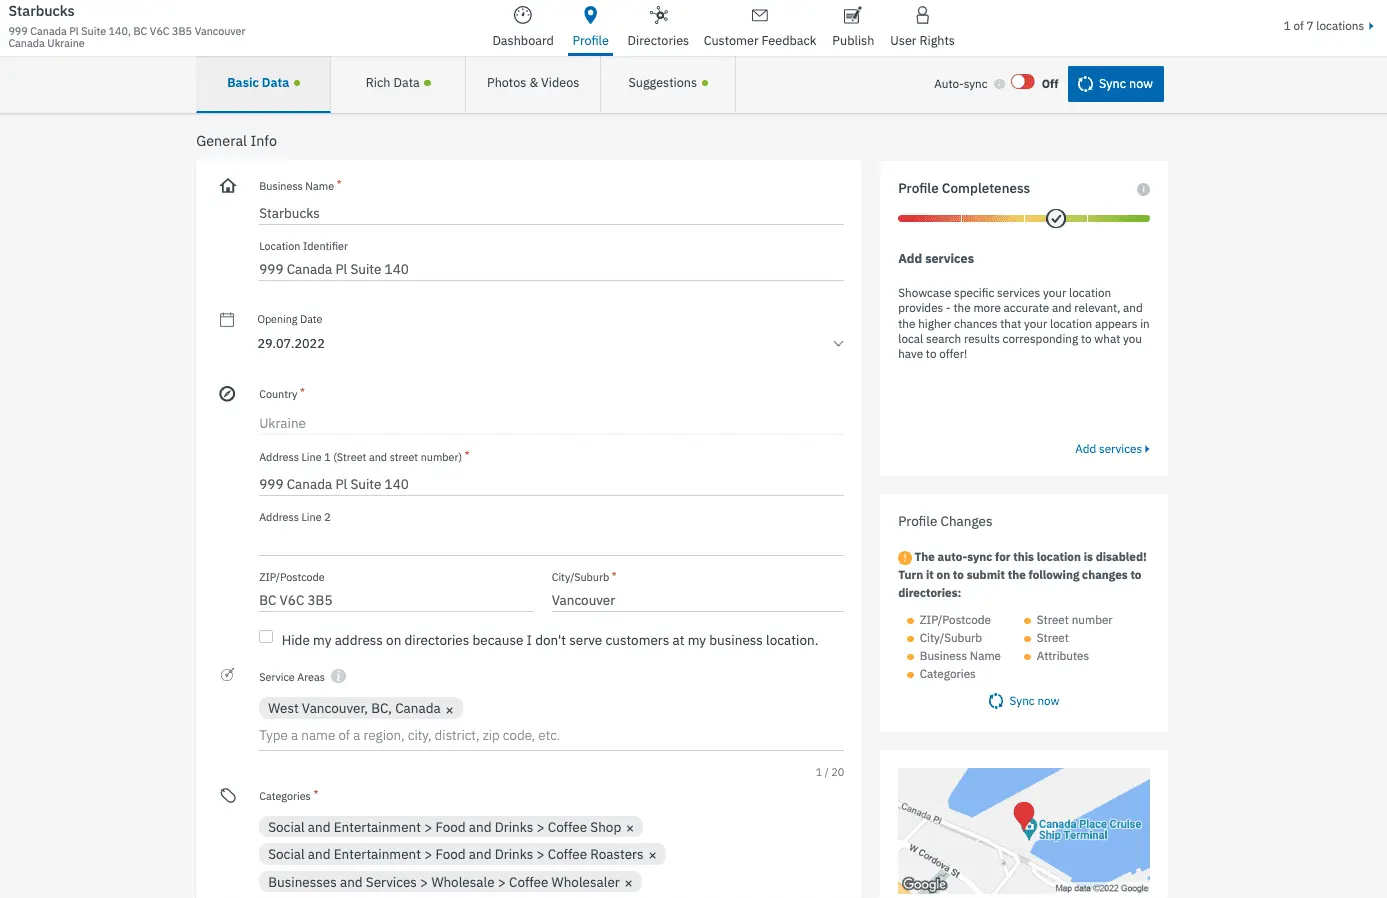The height and width of the screenshot is (898, 1387).
Task: Remove the Coffee Wholesaler category tag
Action: click(x=628, y=884)
